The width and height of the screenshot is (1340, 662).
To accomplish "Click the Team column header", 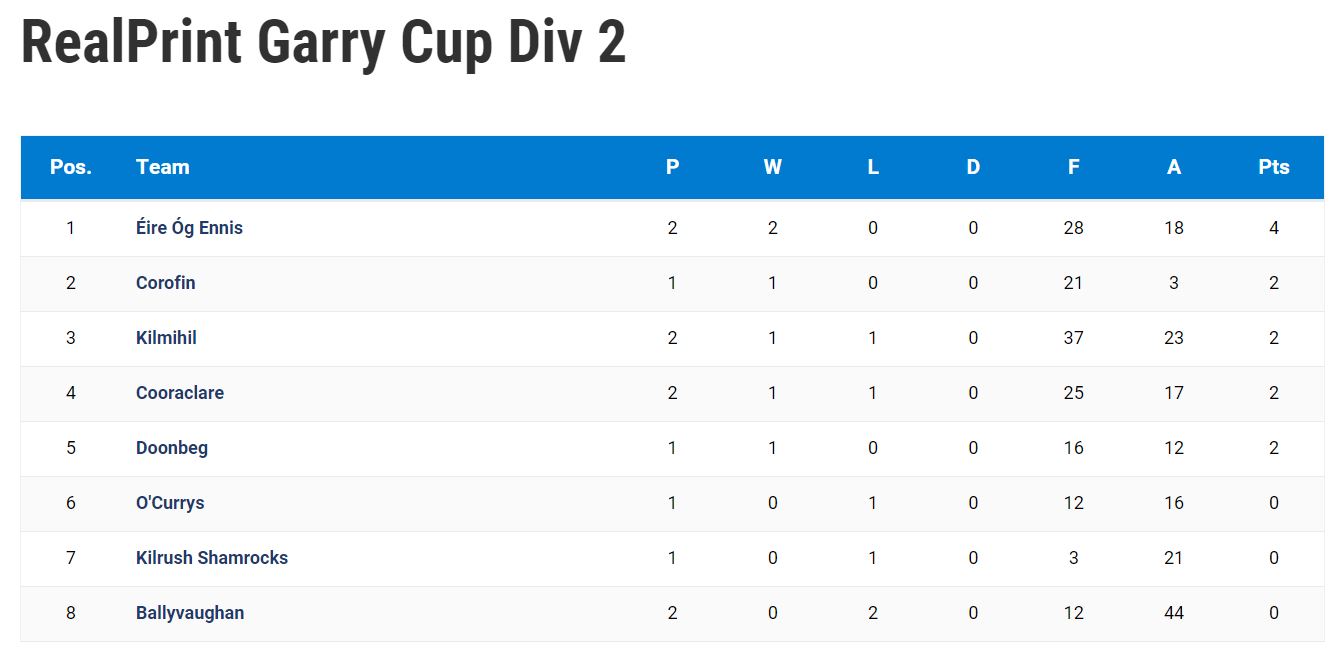I will 162,167.
